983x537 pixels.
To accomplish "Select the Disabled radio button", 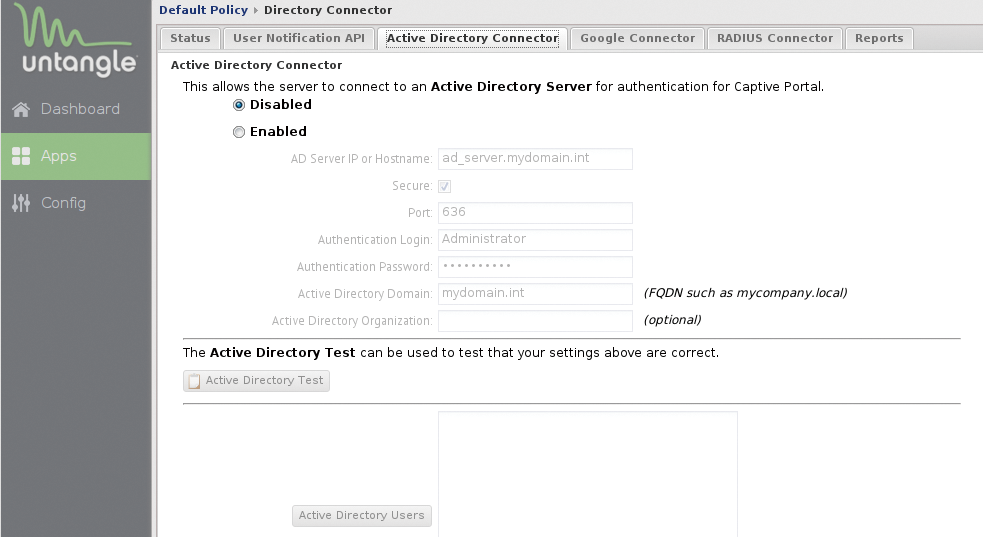I will pos(239,105).
